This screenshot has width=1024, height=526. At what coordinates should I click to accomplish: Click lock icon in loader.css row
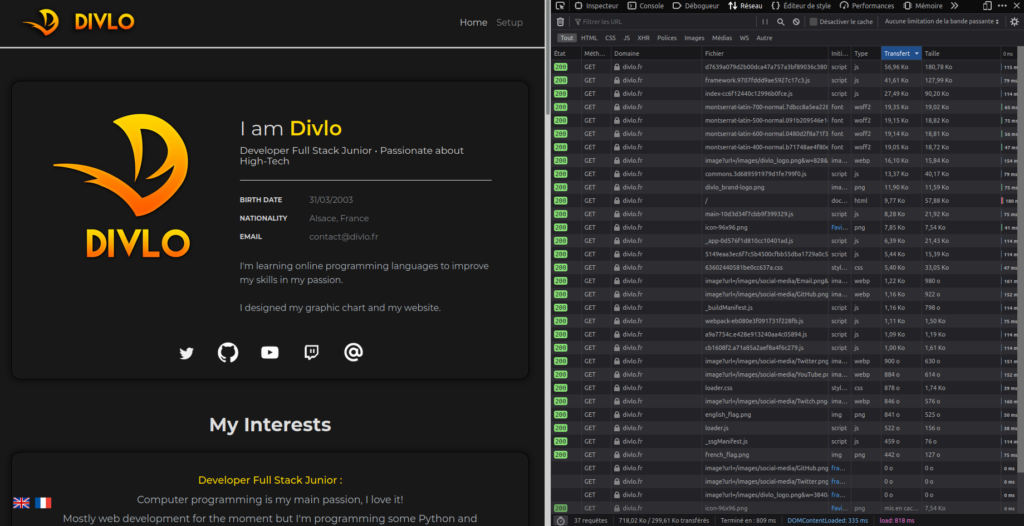click(616, 387)
